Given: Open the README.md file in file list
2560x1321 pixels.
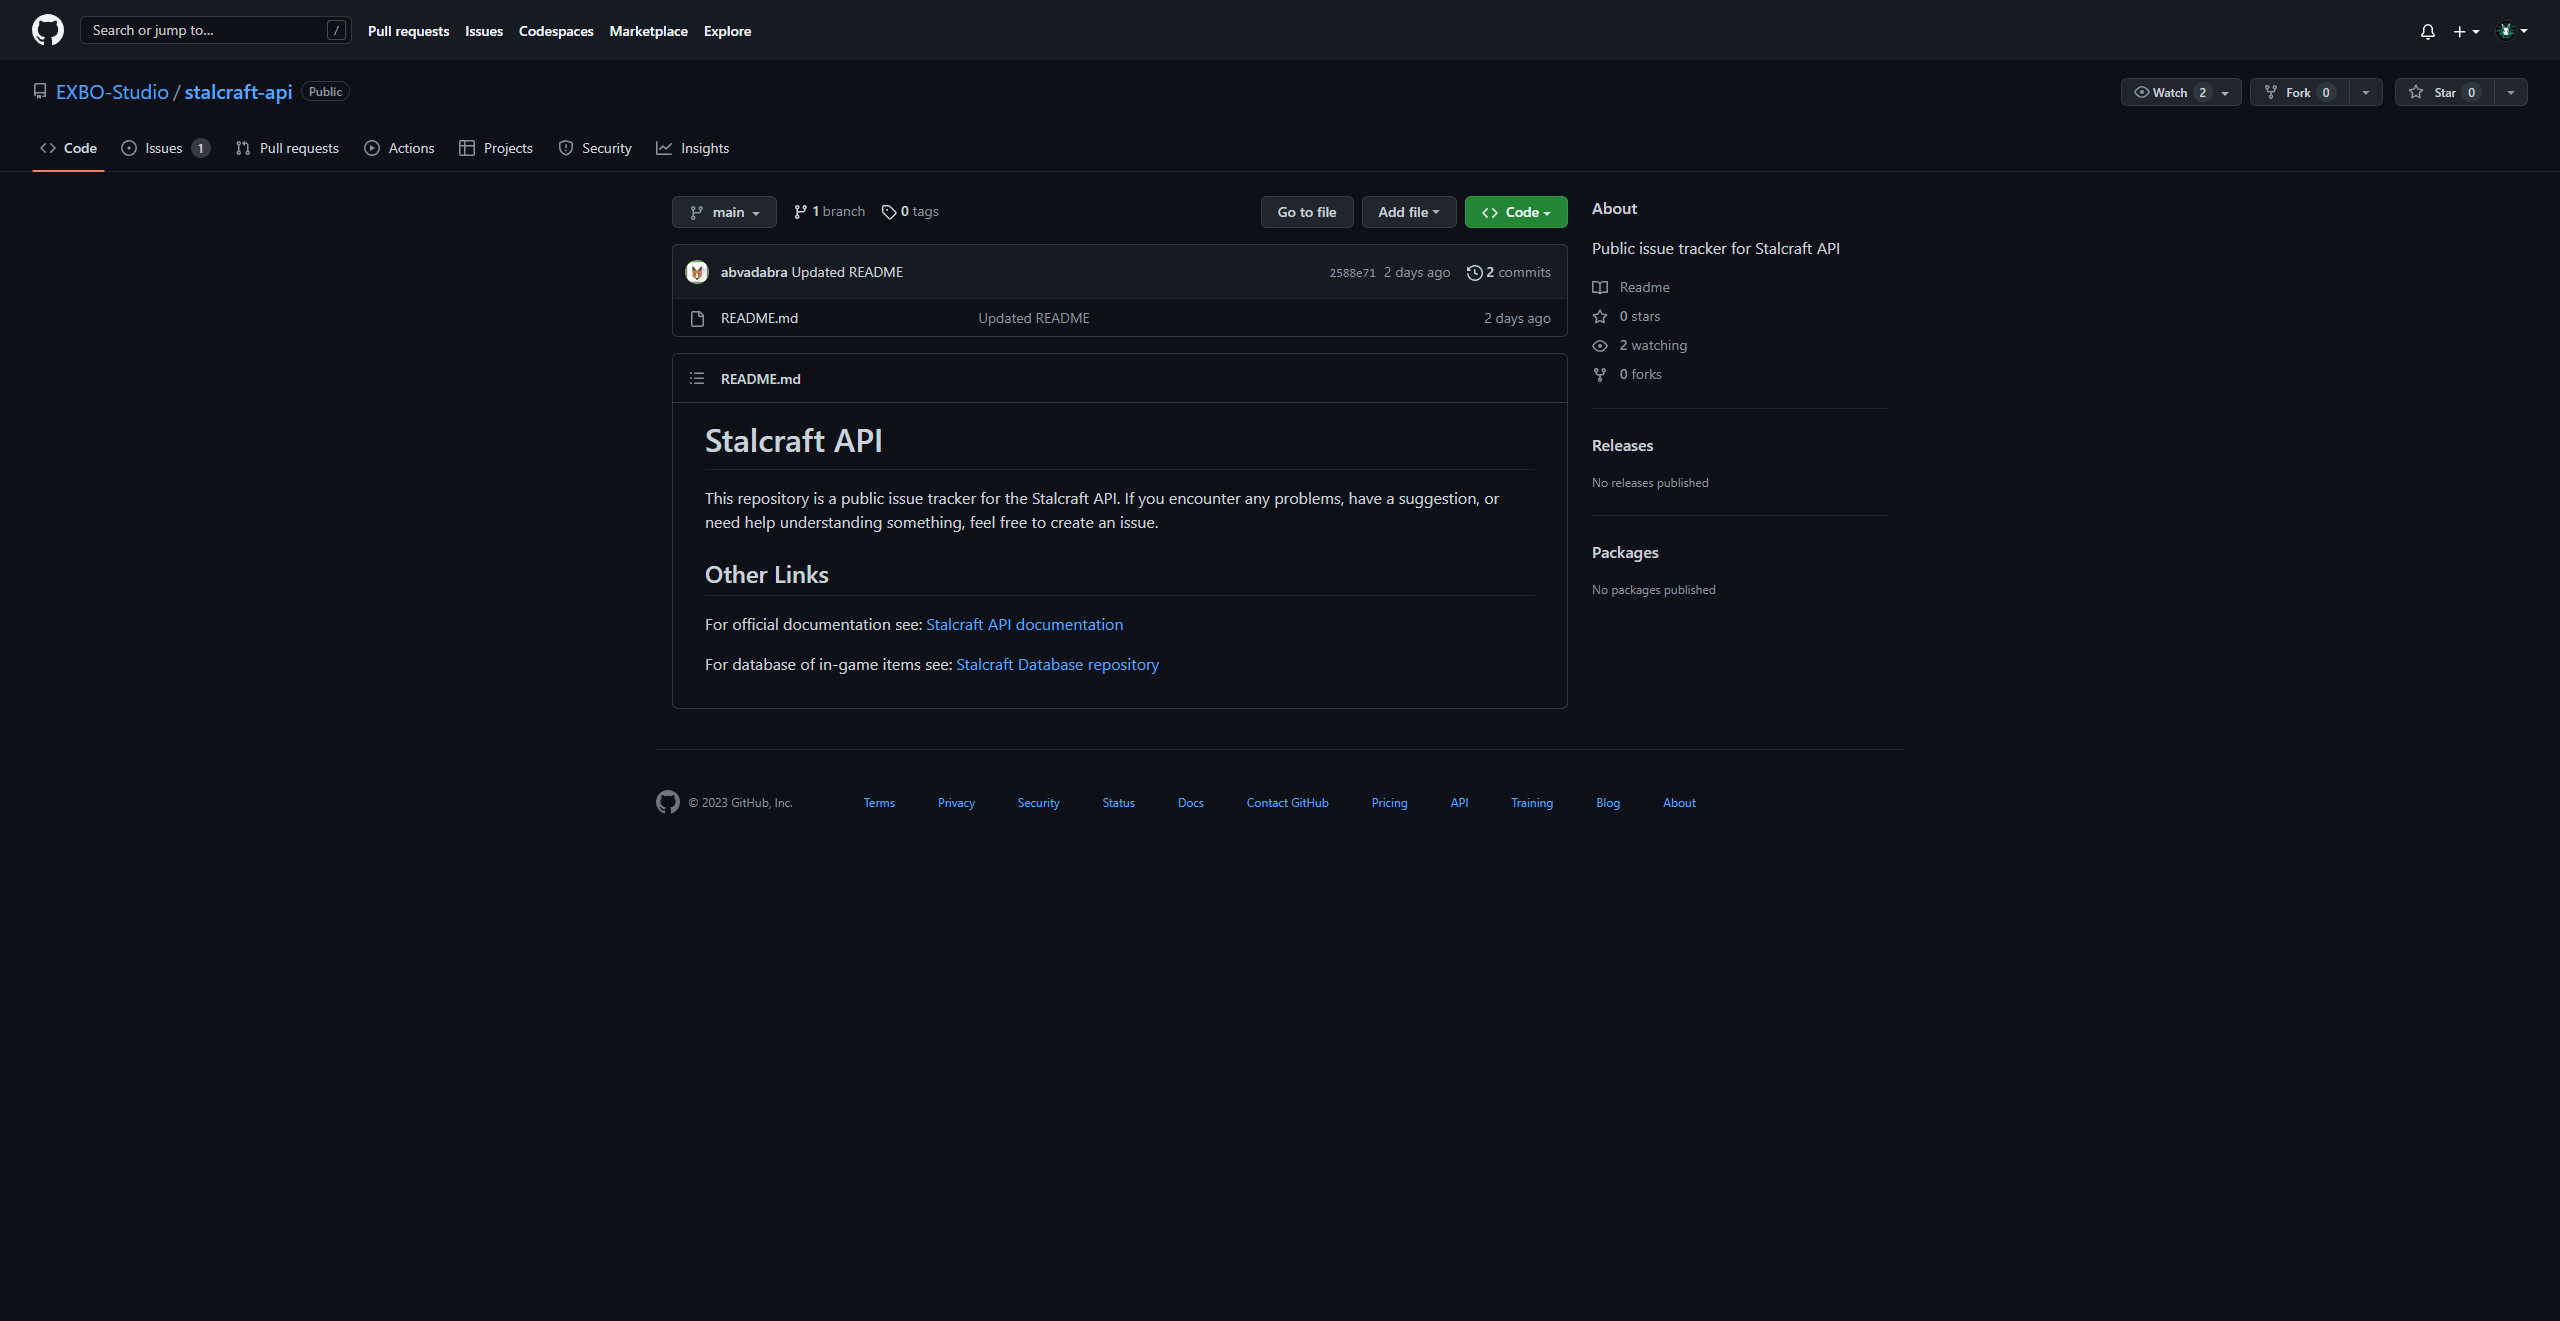Looking at the screenshot, I should pyautogui.click(x=759, y=318).
